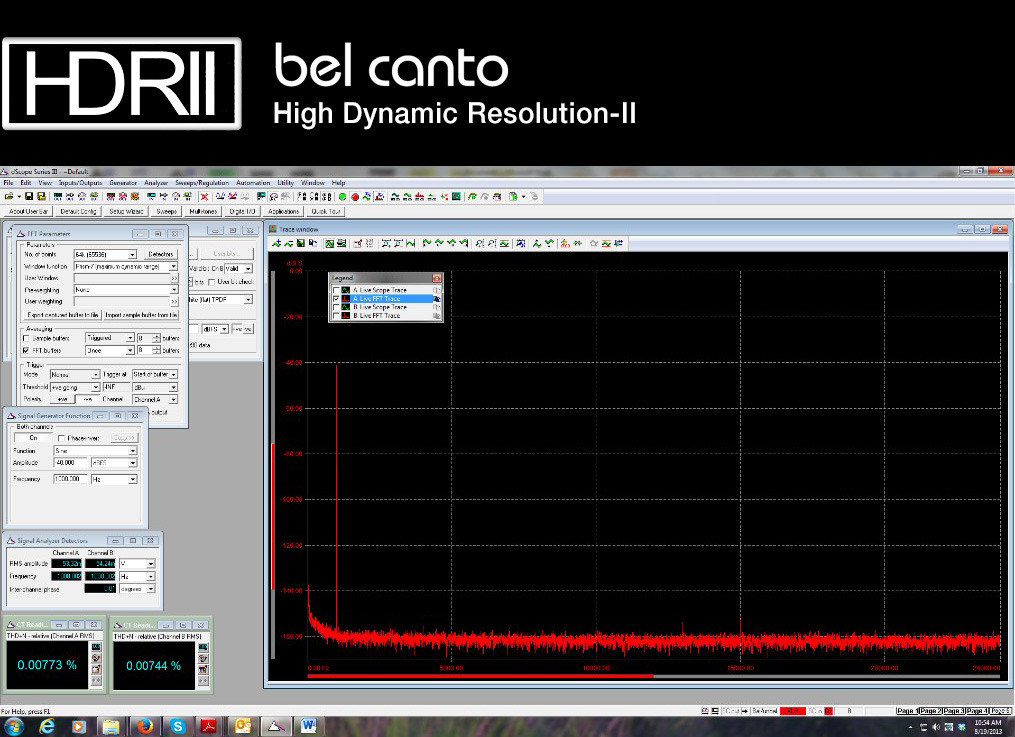Uncheck the FFT buffers averaging checkbox
The height and width of the screenshot is (737, 1015).
point(27,350)
